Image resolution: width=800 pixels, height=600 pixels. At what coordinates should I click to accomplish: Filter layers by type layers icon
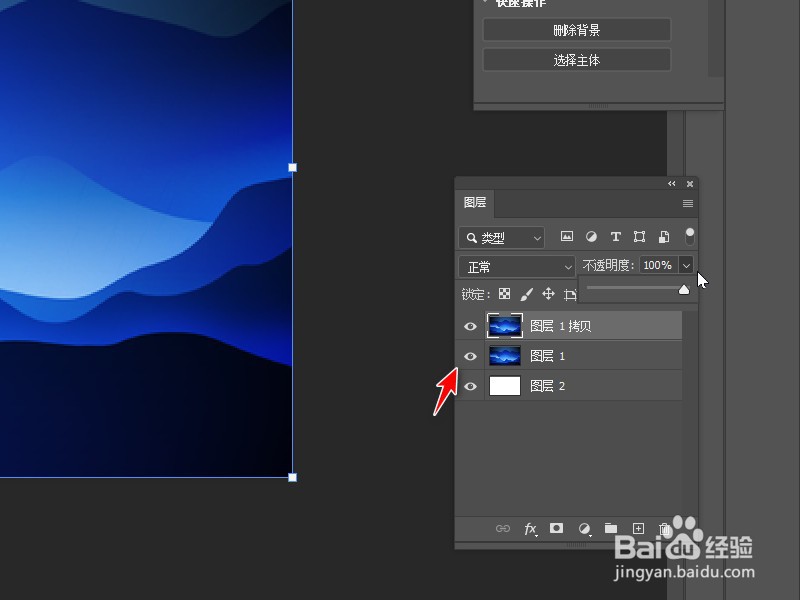tap(615, 236)
